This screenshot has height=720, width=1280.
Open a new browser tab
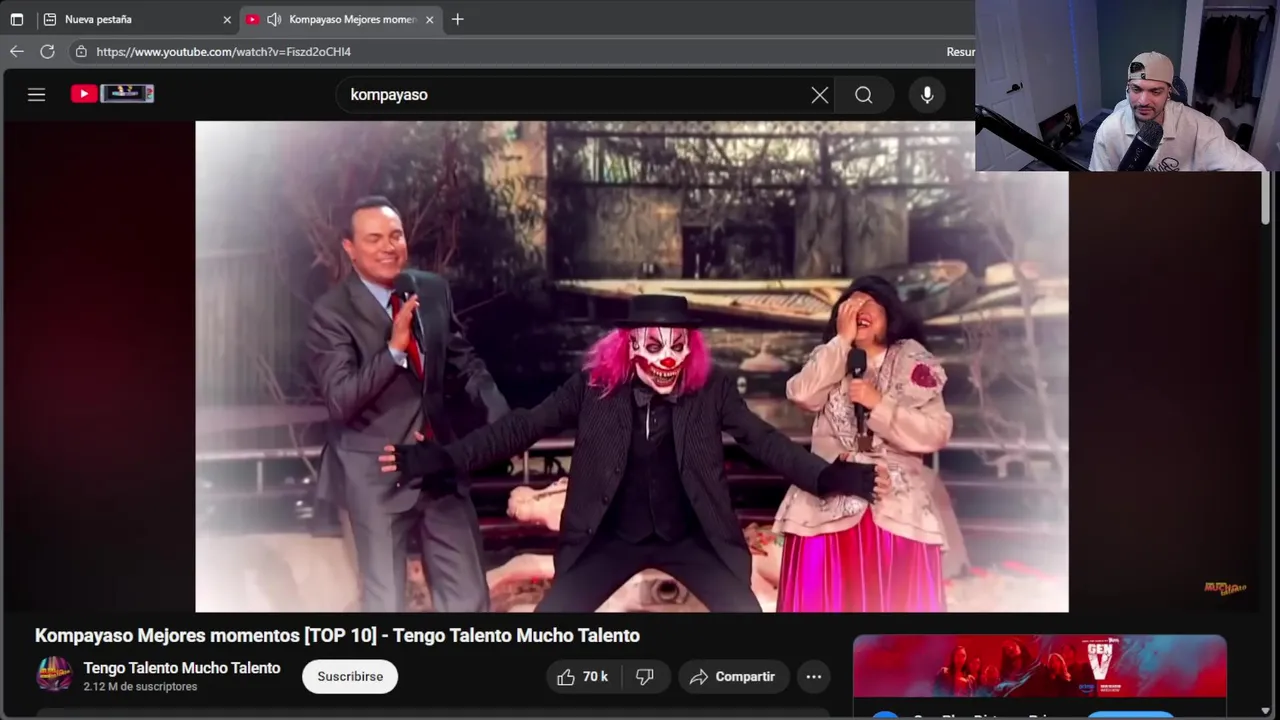(x=458, y=19)
